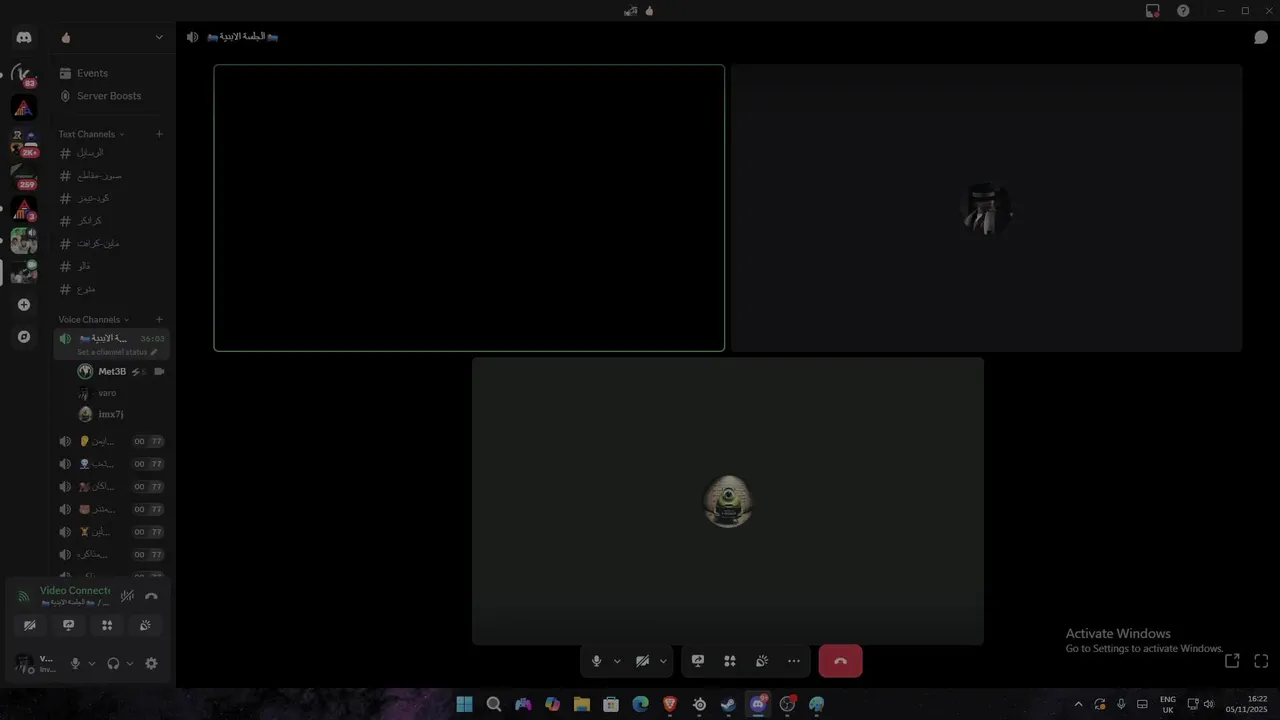Open Windows taskbar search
The width and height of the screenshot is (1280, 720).
494,704
